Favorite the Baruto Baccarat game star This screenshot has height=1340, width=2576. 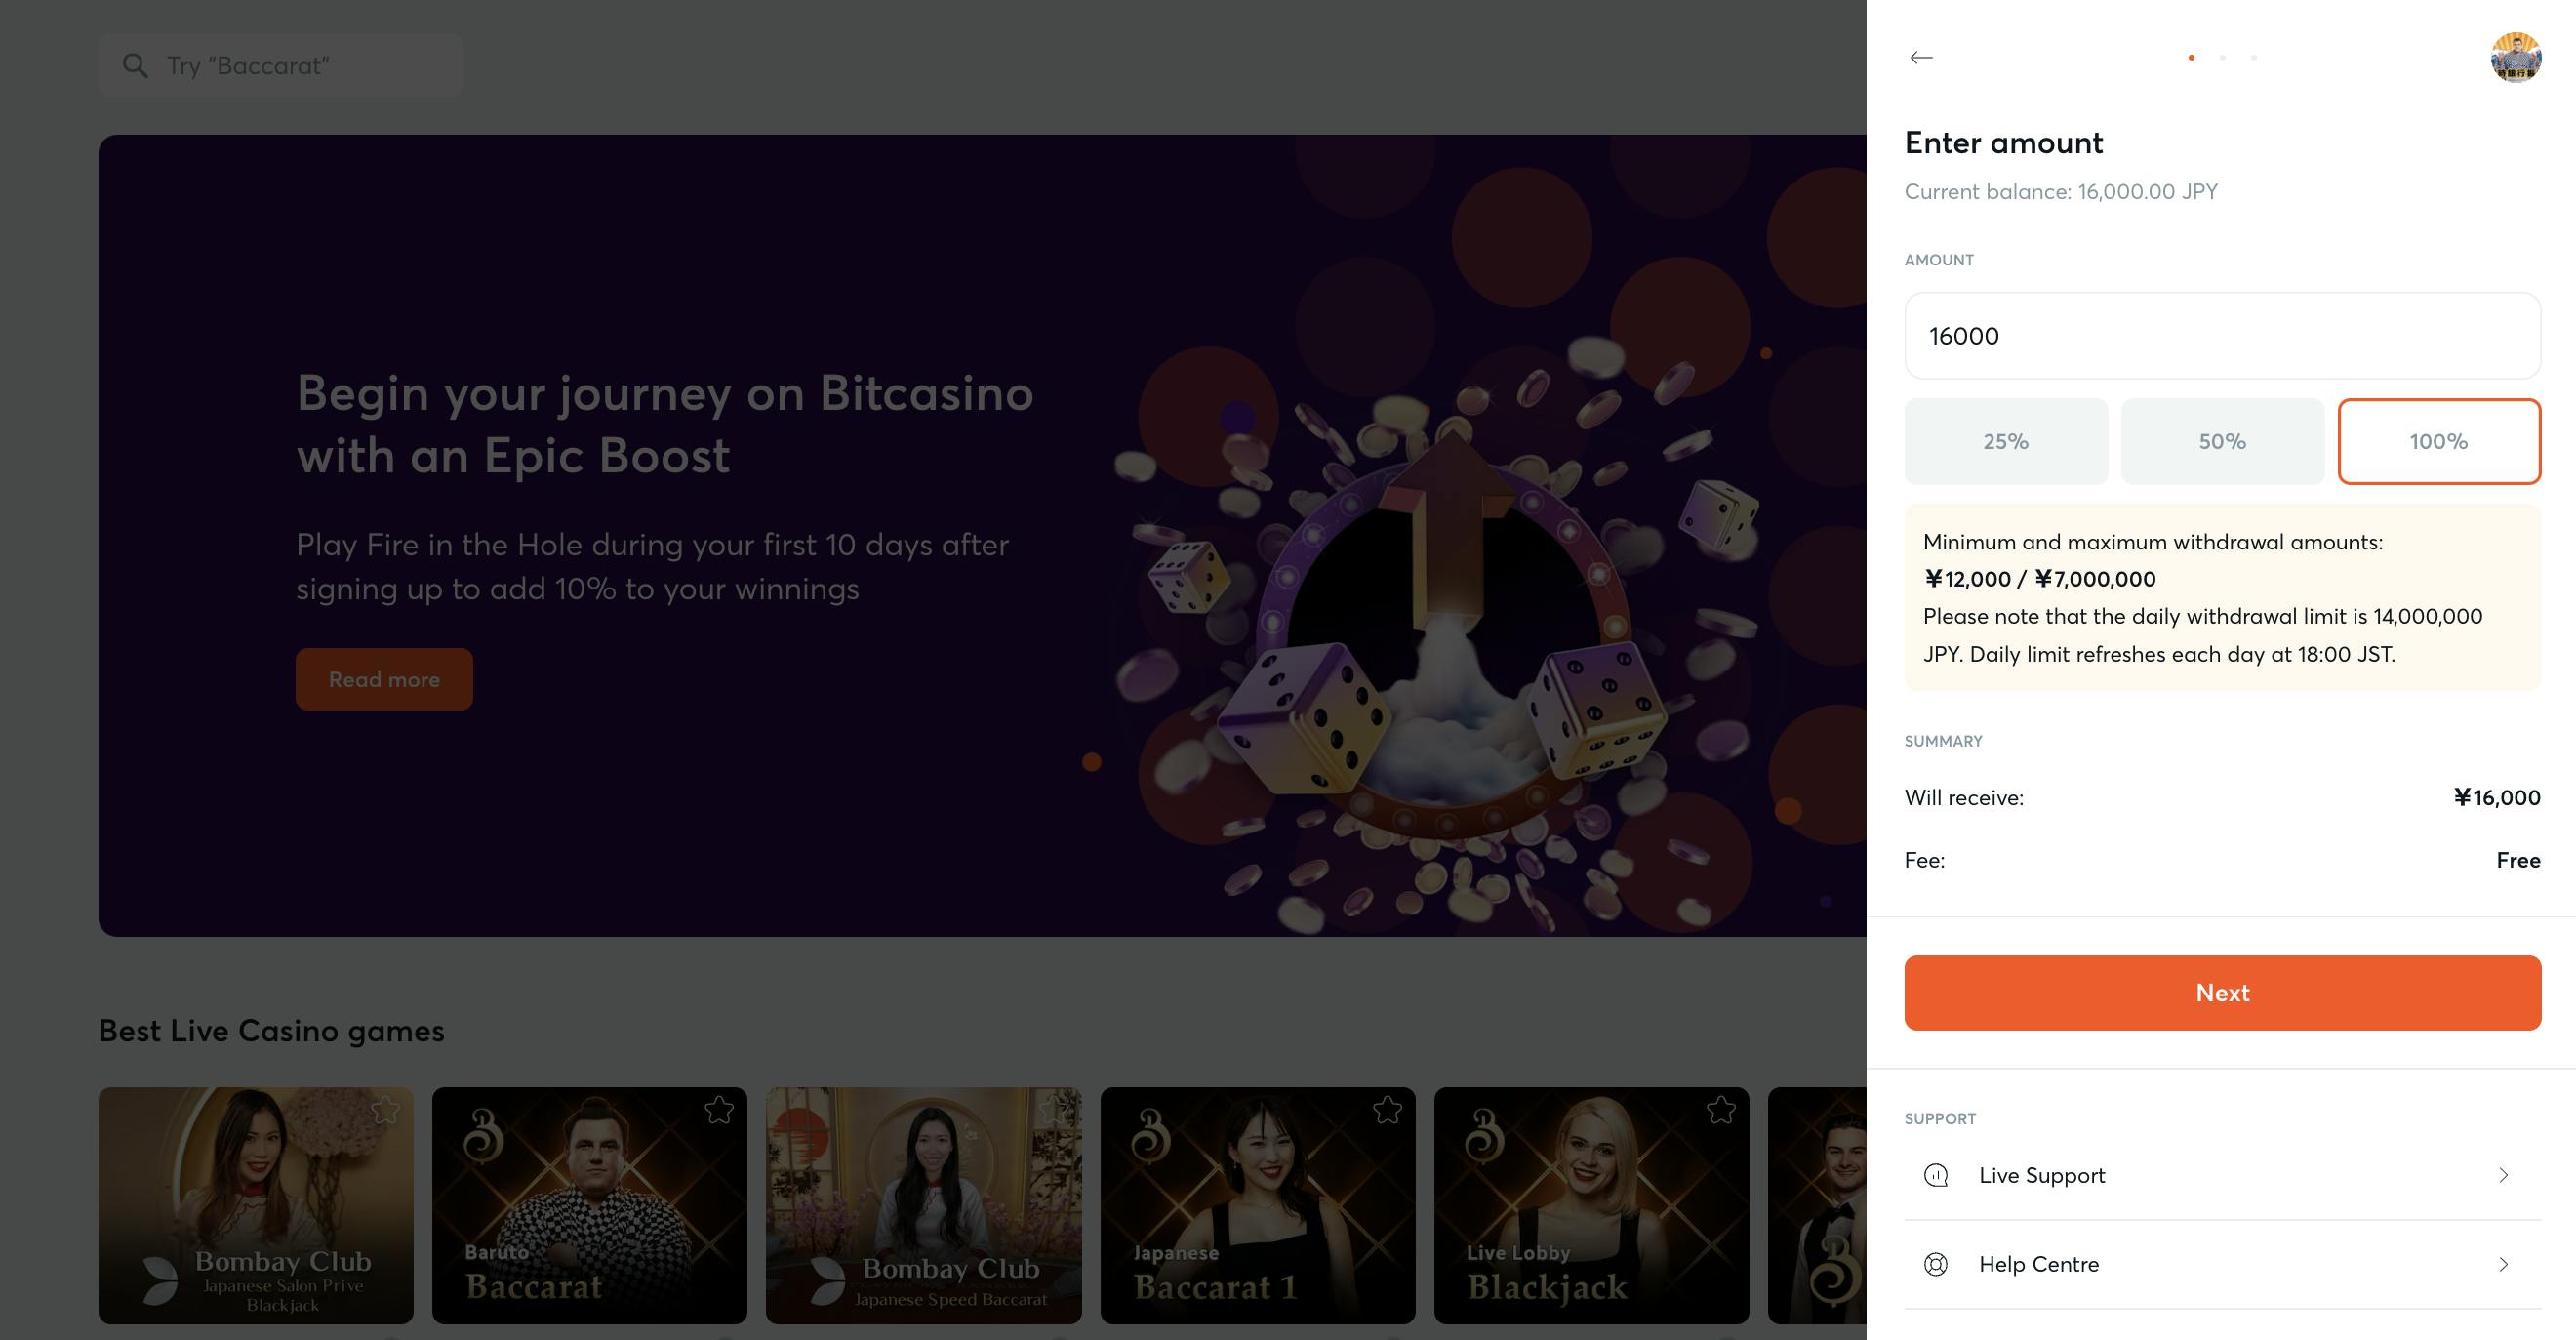point(718,1110)
